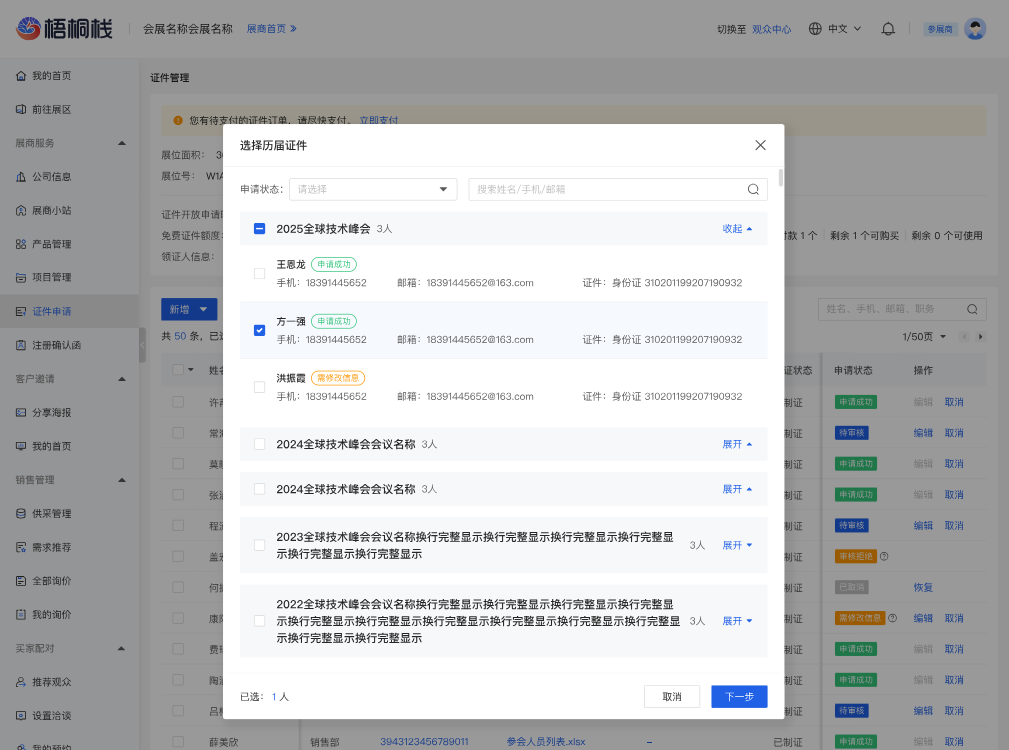Viewport: 1009px width, 750px height.
Task: Close the 选择历届证件 dialog
Action: [760, 145]
